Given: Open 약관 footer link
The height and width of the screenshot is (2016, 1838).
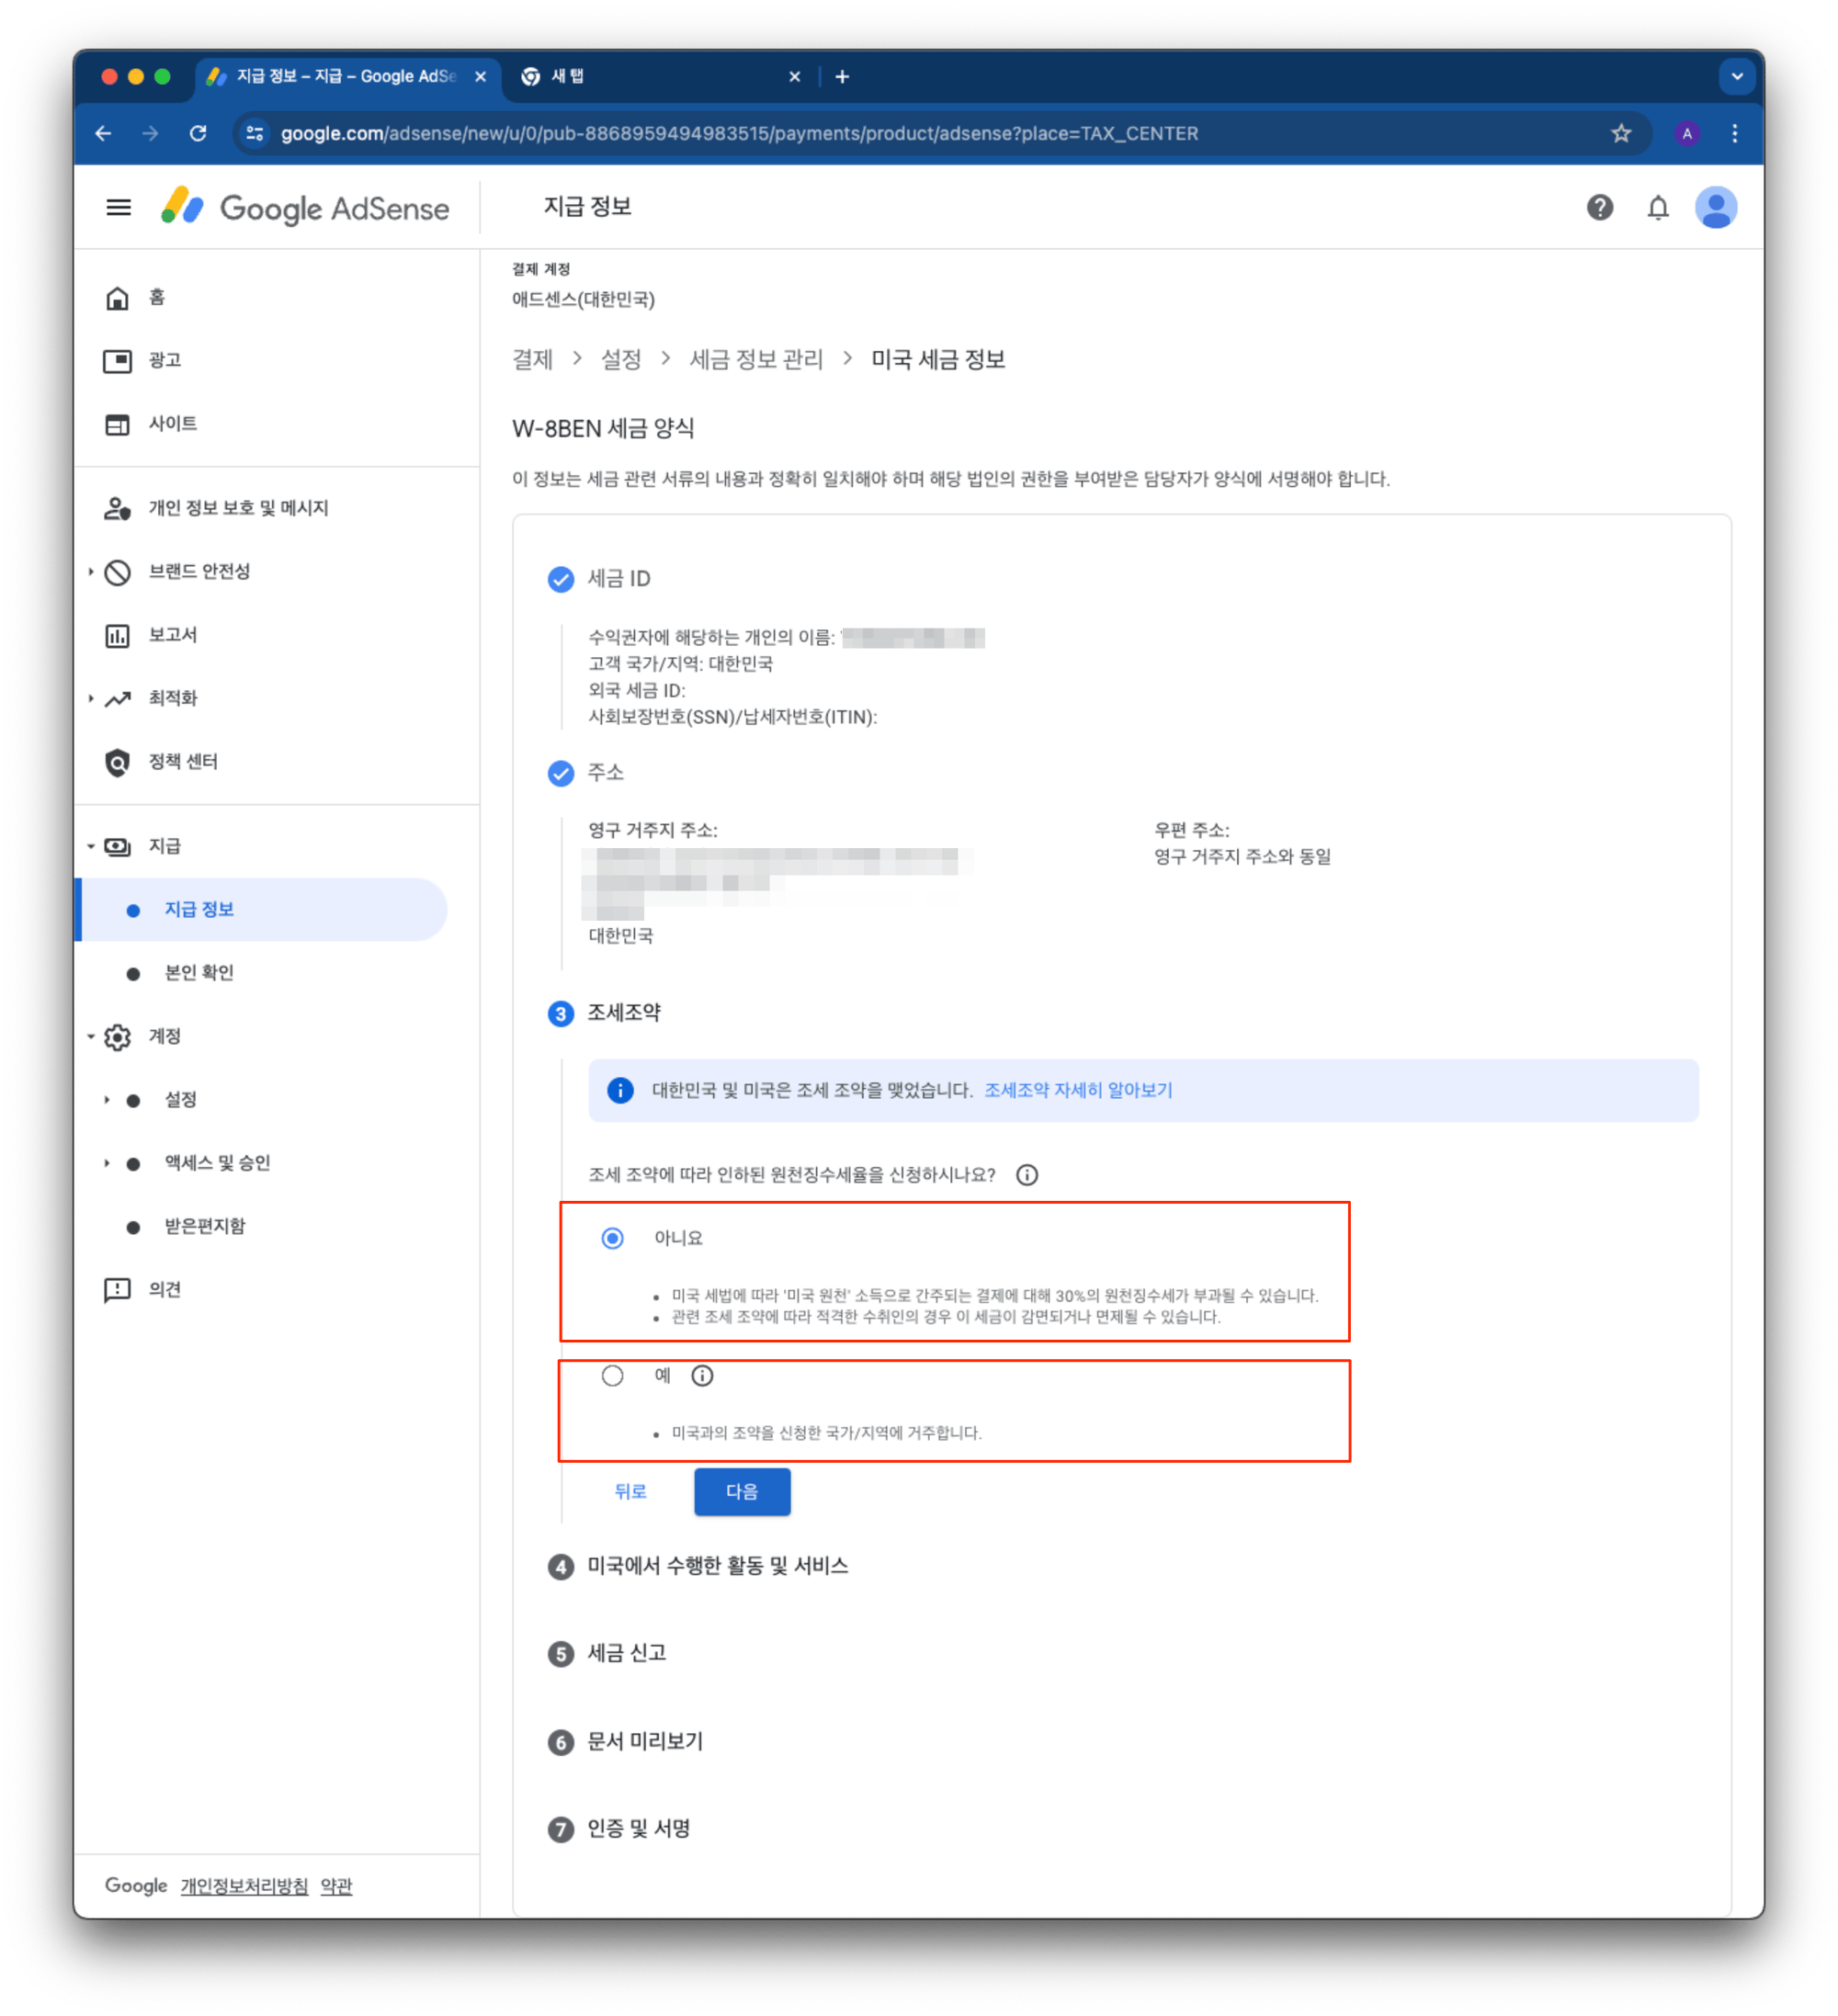Looking at the screenshot, I should click(x=336, y=1885).
